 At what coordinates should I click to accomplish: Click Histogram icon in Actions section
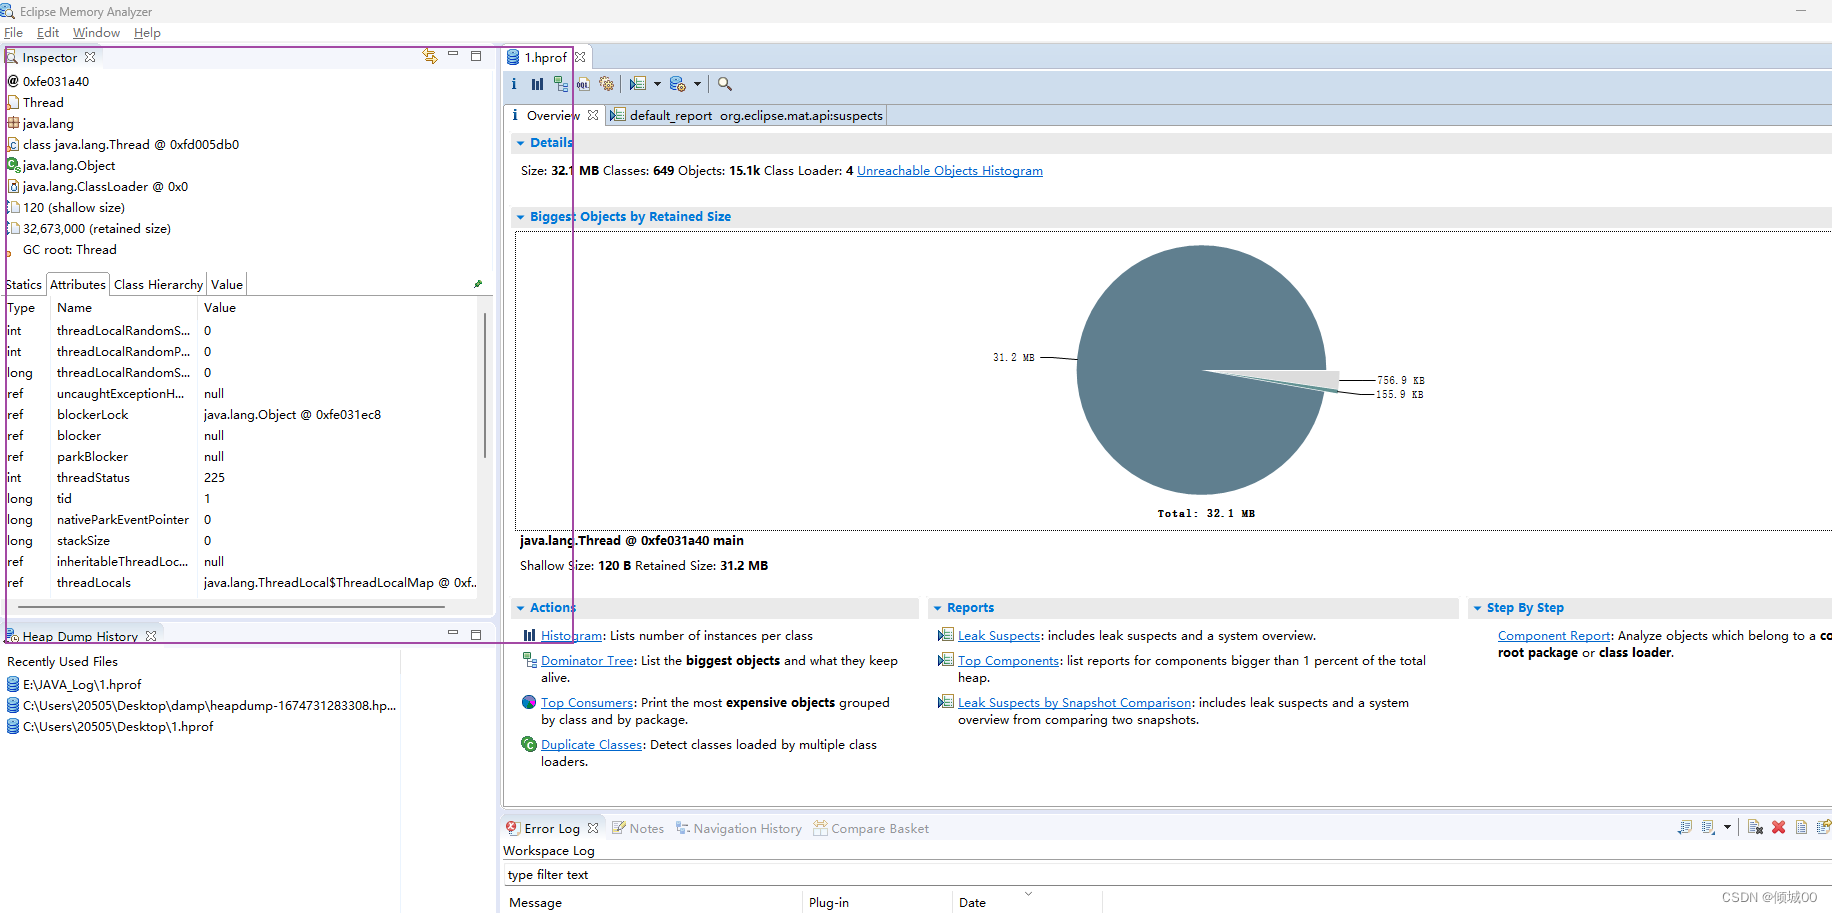pyautogui.click(x=530, y=635)
